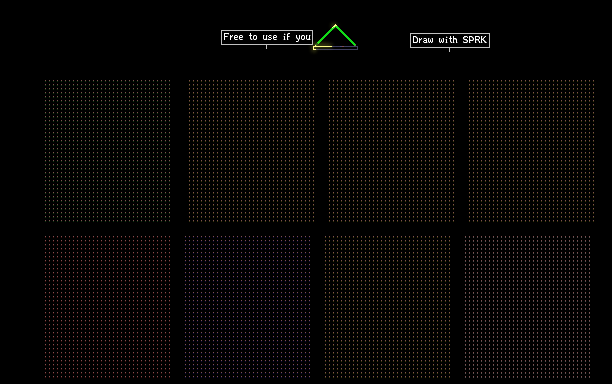Click the 'Free to use if you' sign

click(x=267, y=37)
